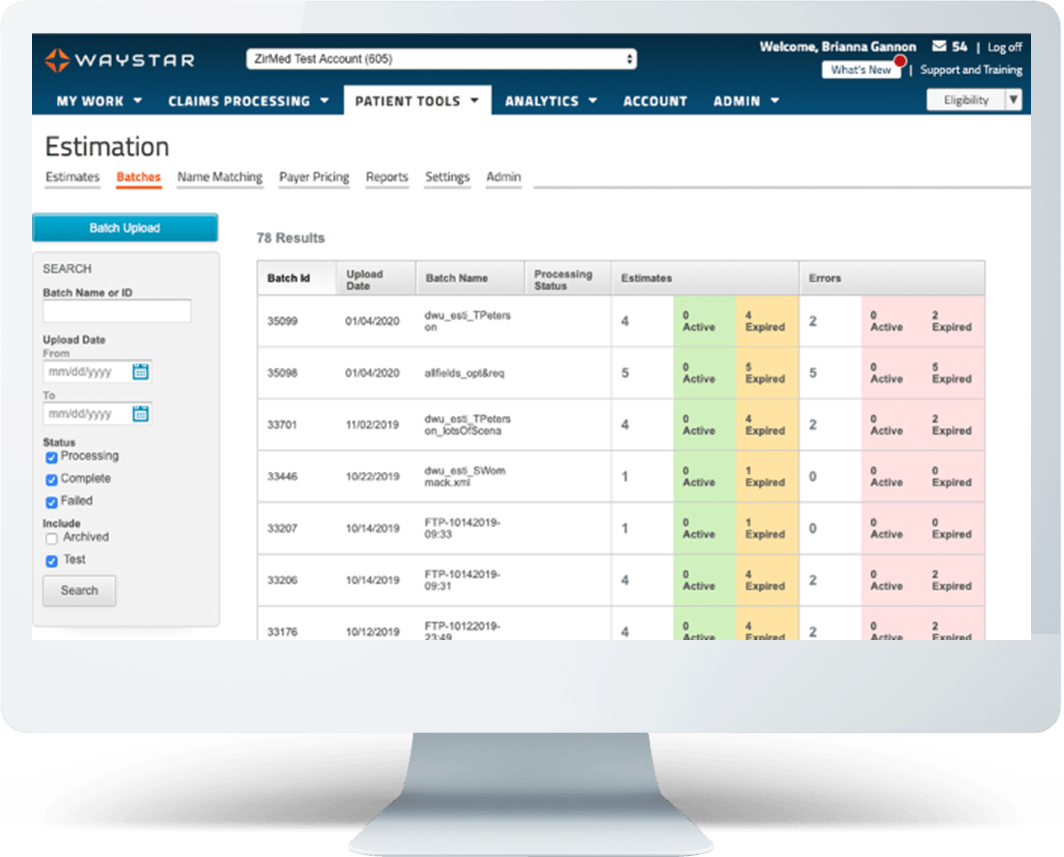Open the Payer Pricing tab
Viewport: 1064px width, 857px height.
314,177
